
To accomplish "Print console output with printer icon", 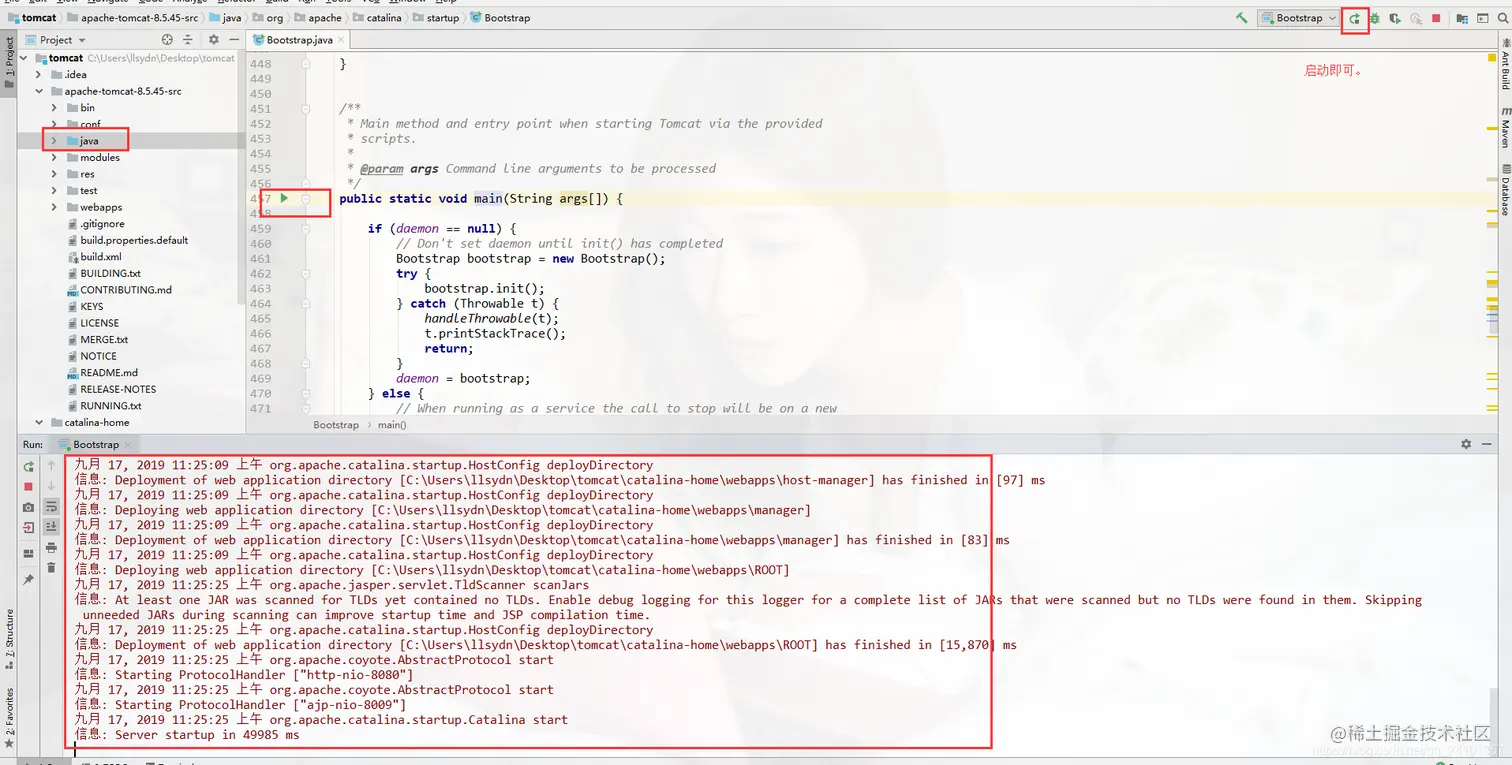I will click(51, 548).
